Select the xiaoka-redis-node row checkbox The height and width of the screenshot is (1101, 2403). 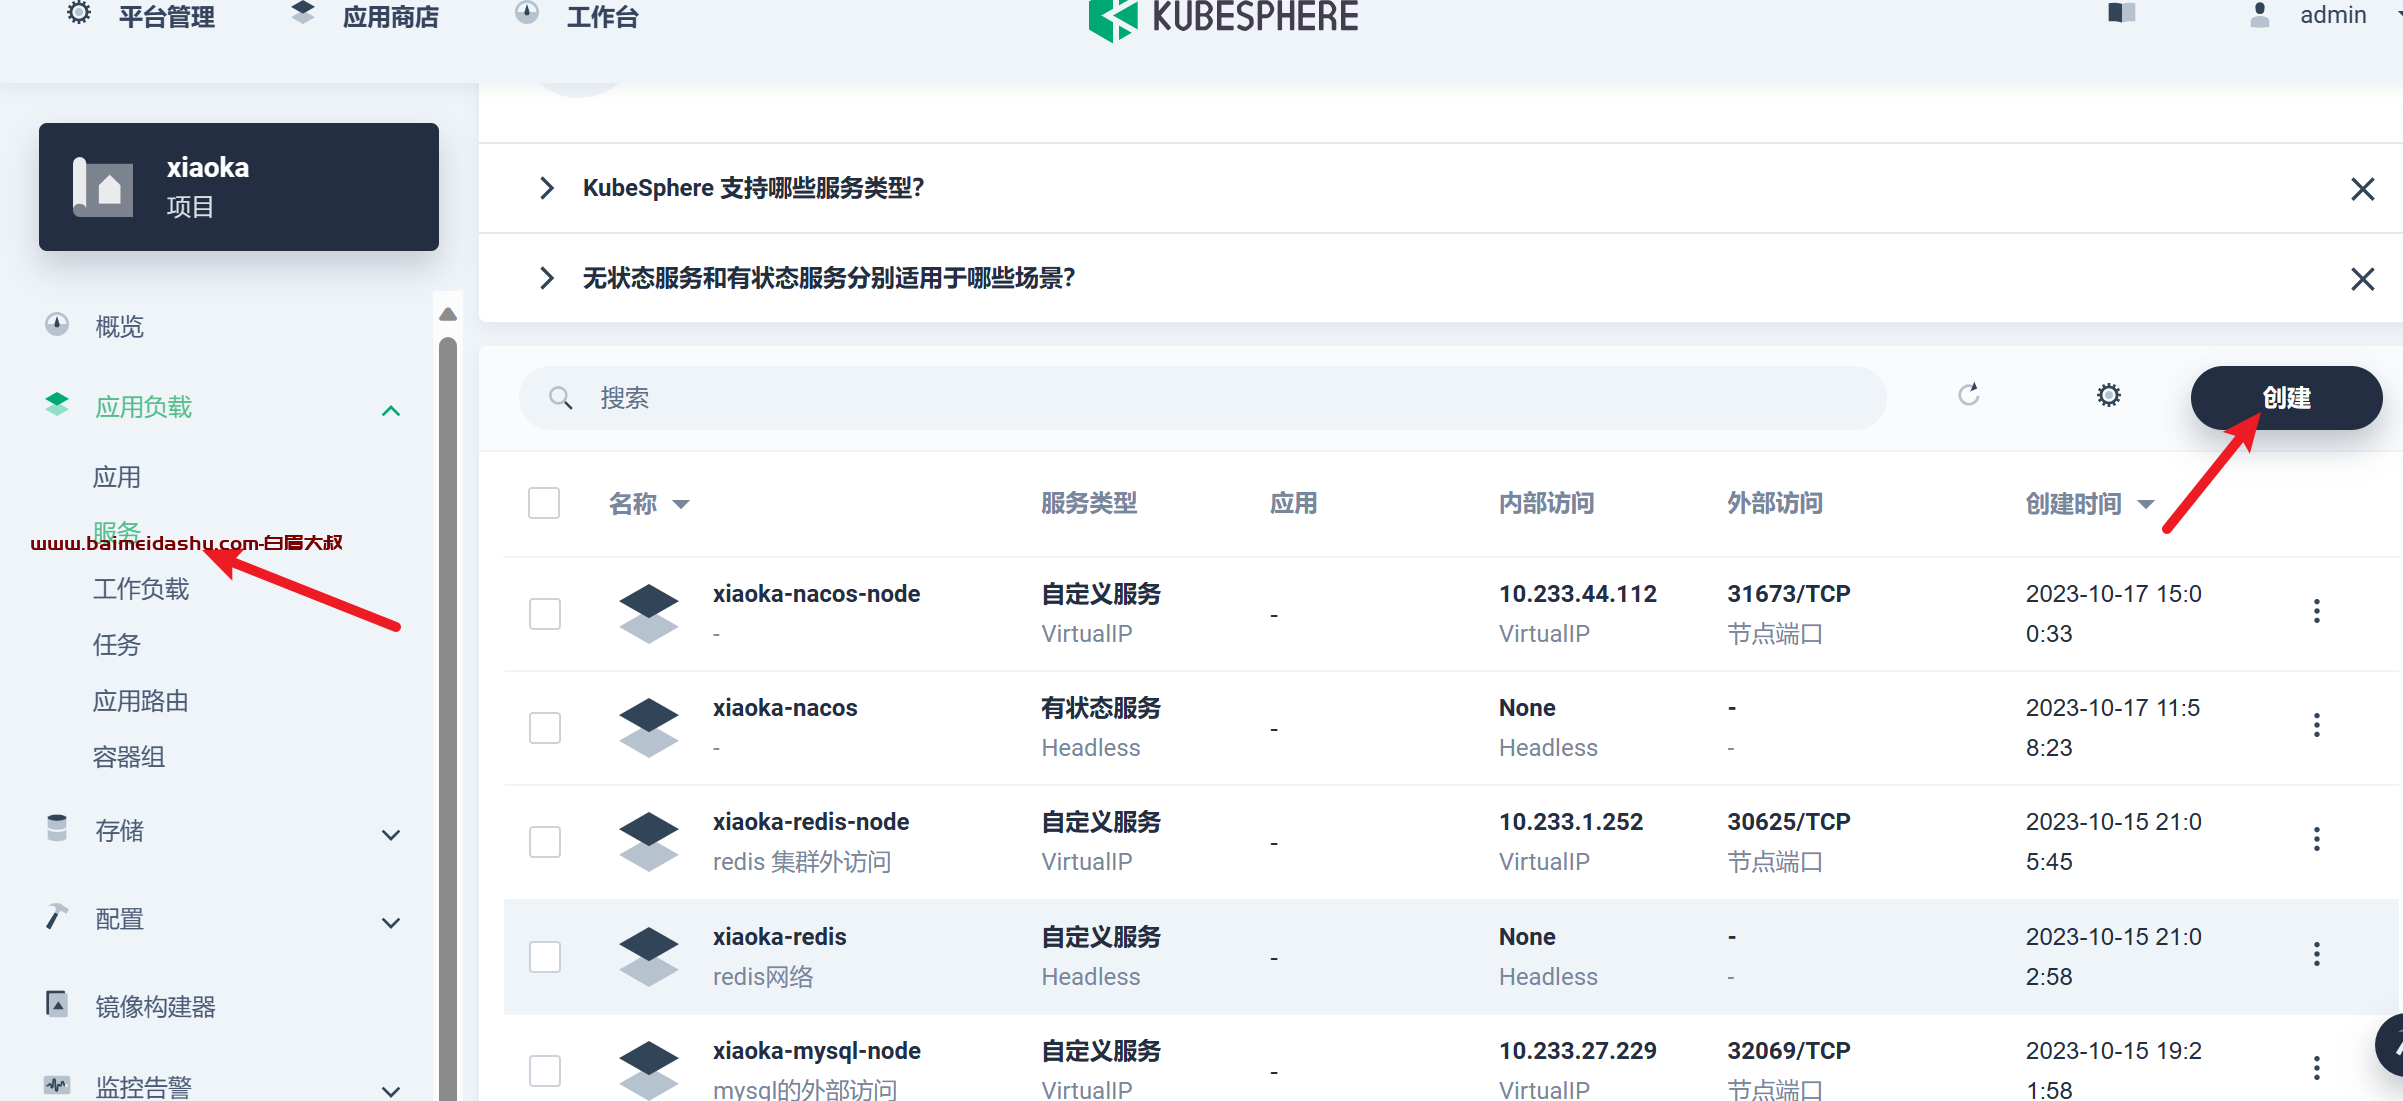tap(545, 842)
